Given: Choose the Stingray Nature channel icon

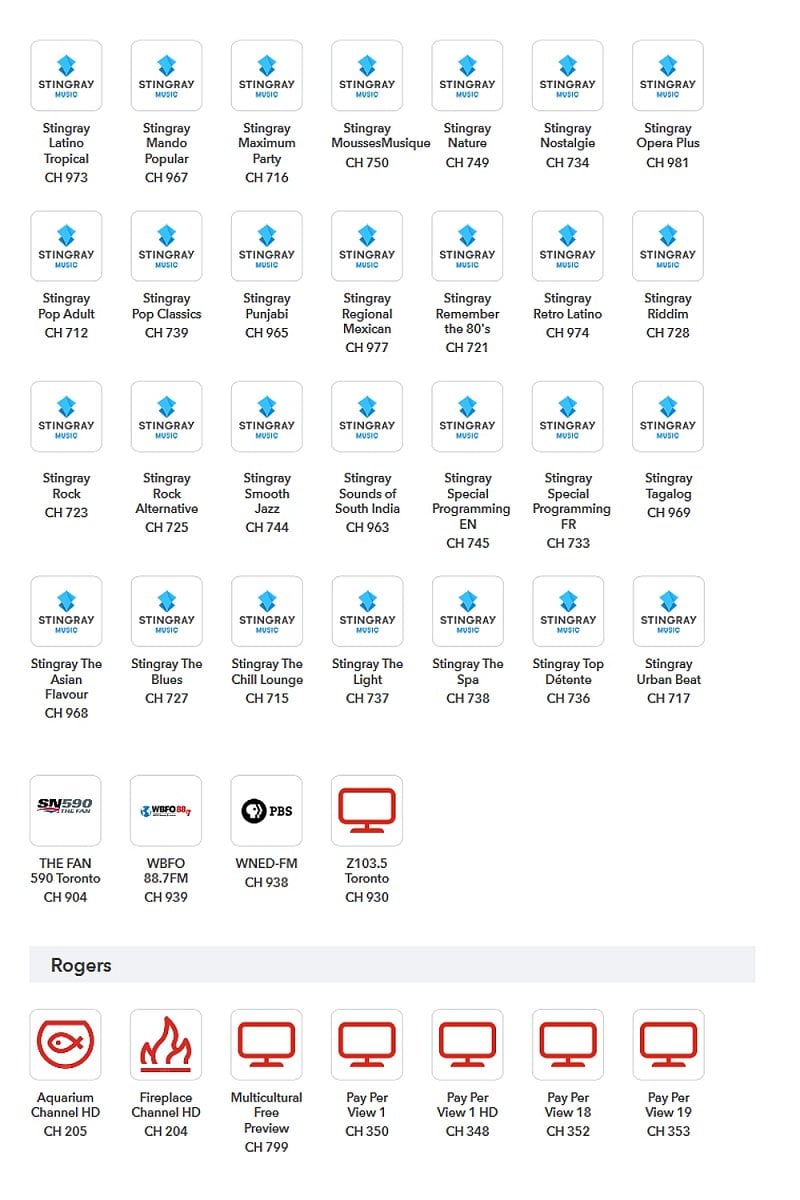Looking at the screenshot, I should click(x=467, y=75).
